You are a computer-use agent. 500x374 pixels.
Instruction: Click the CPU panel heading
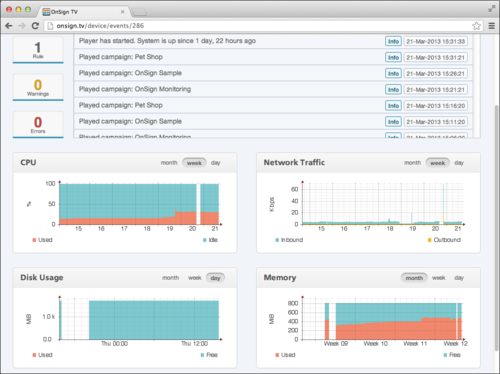[x=28, y=163]
